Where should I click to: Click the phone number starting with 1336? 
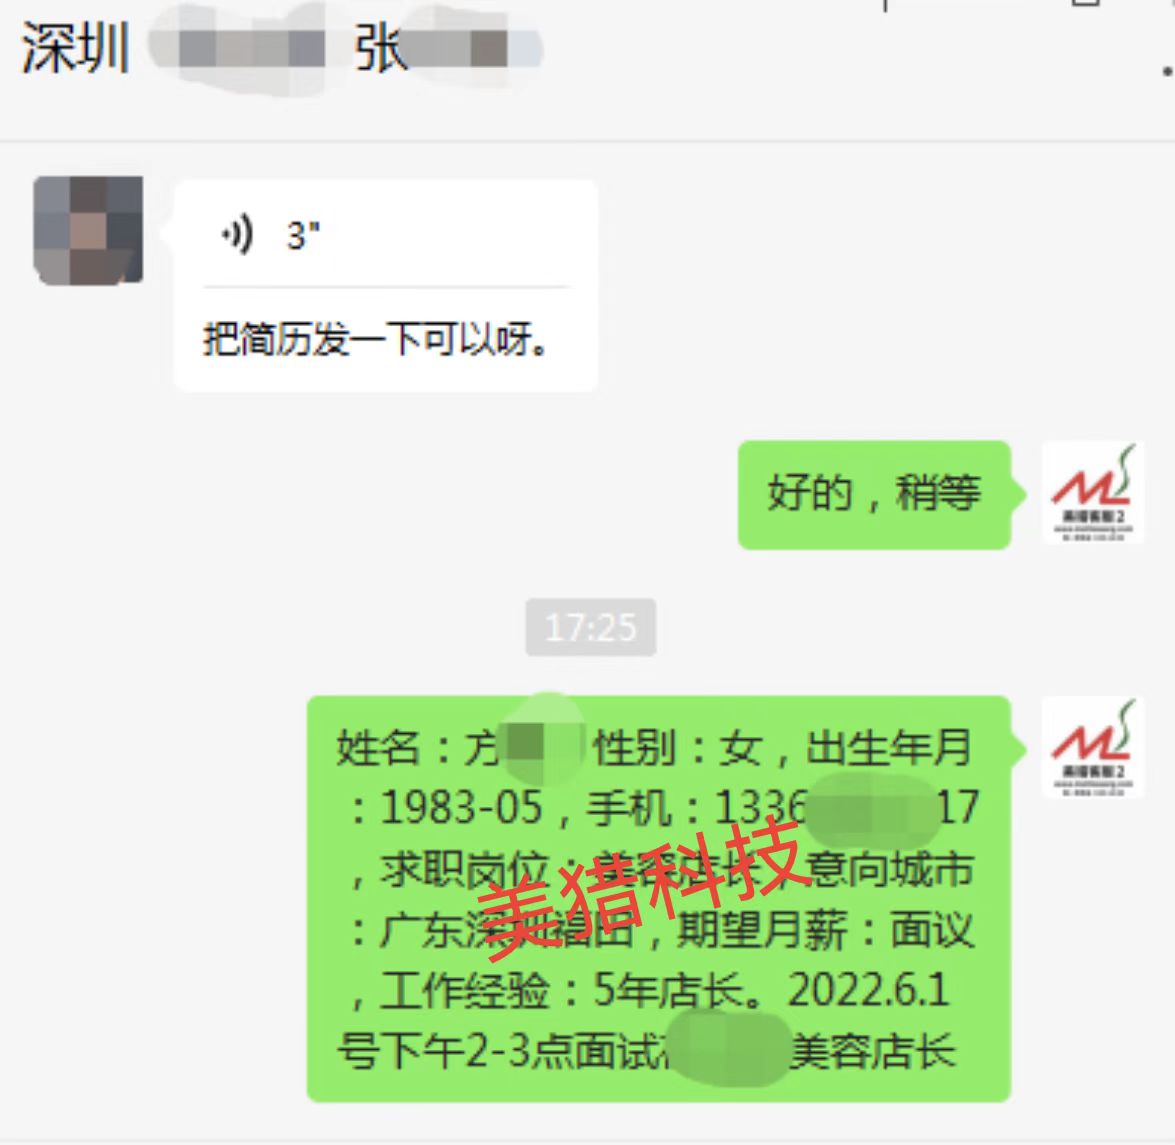[847, 808]
